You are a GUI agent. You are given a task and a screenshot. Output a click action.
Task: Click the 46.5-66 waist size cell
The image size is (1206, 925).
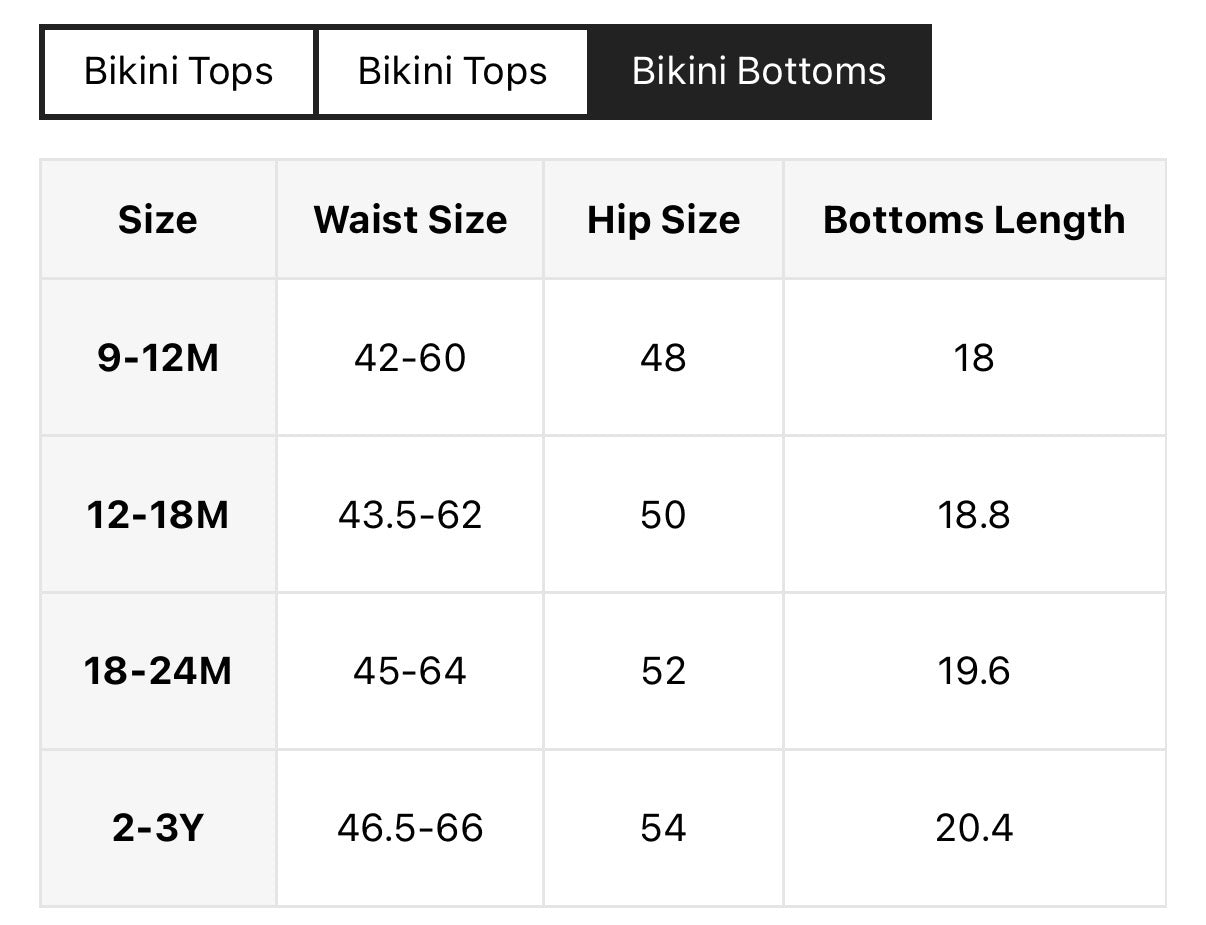(x=410, y=828)
